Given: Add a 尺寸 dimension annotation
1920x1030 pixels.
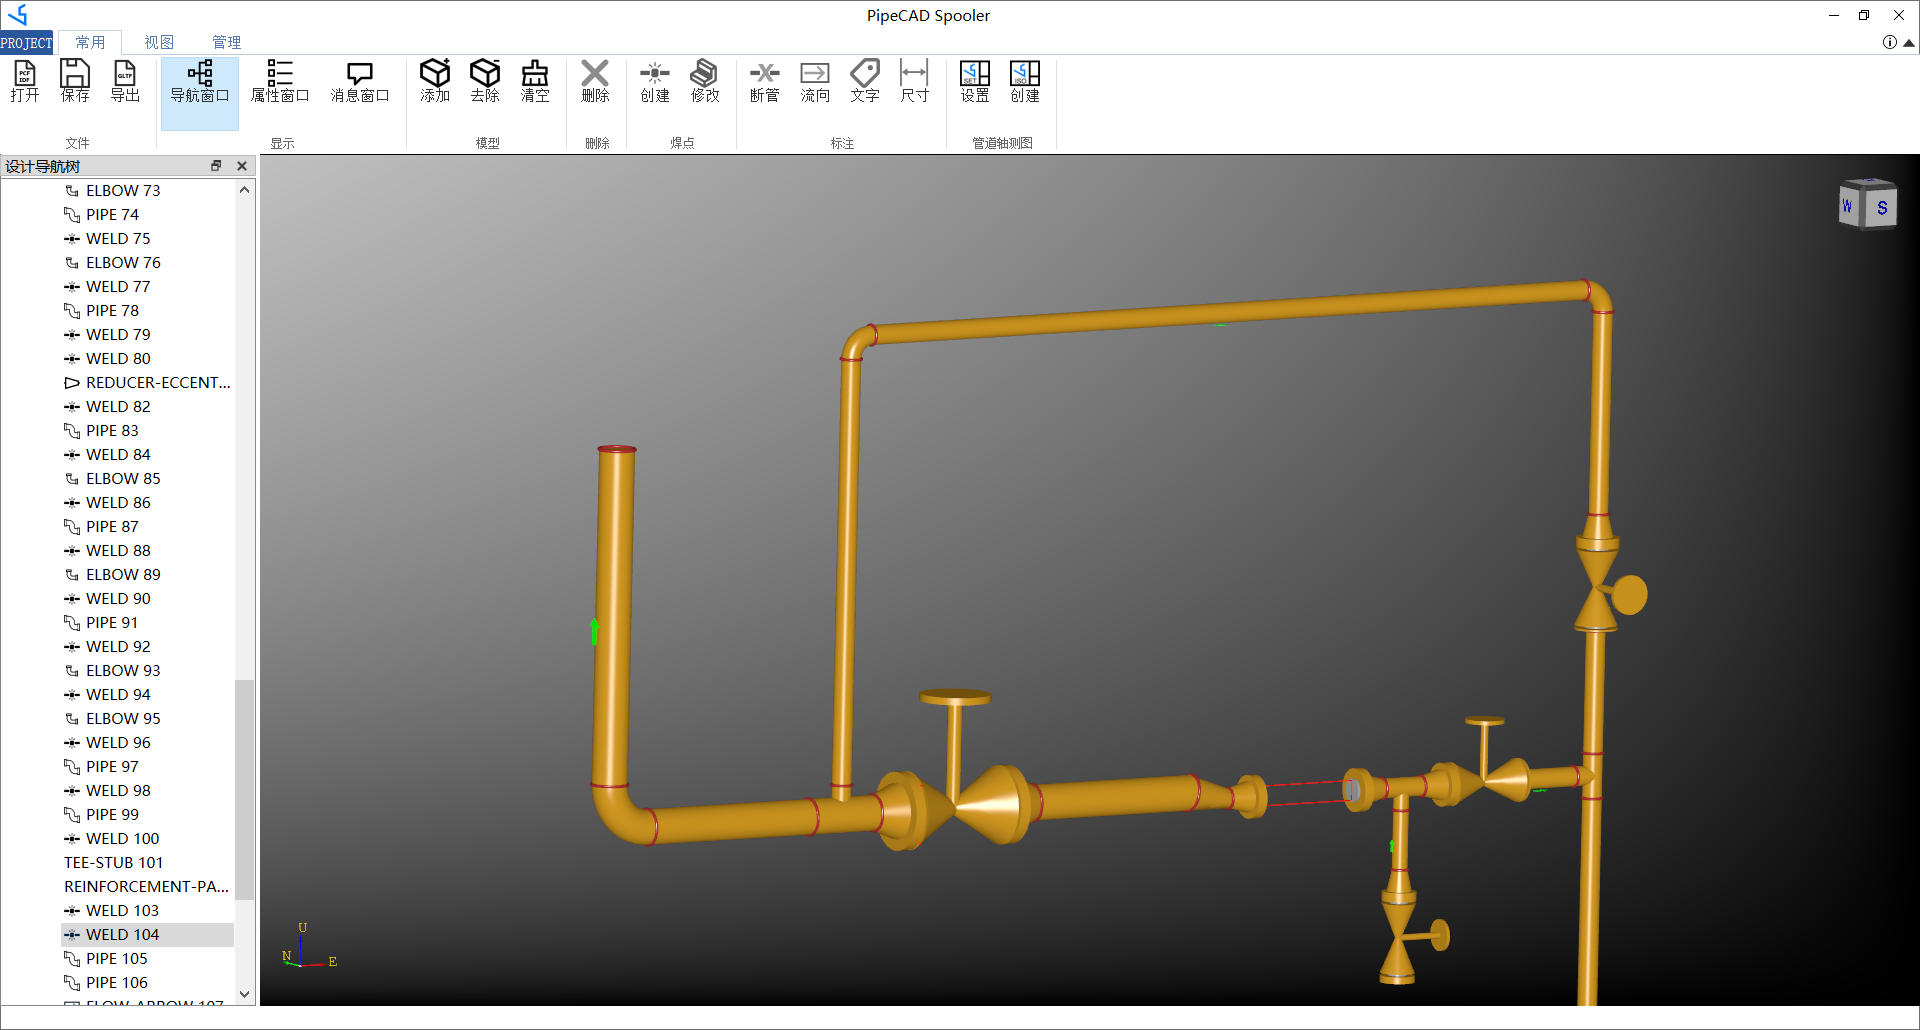Looking at the screenshot, I should tap(915, 81).
